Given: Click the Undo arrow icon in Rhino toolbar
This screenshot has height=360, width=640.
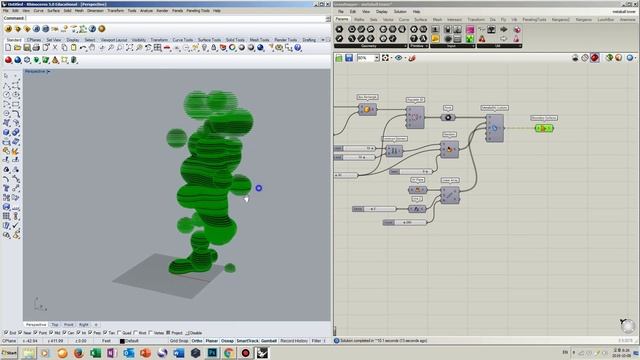Looking at the screenshot, I should (x=83, y=48).
